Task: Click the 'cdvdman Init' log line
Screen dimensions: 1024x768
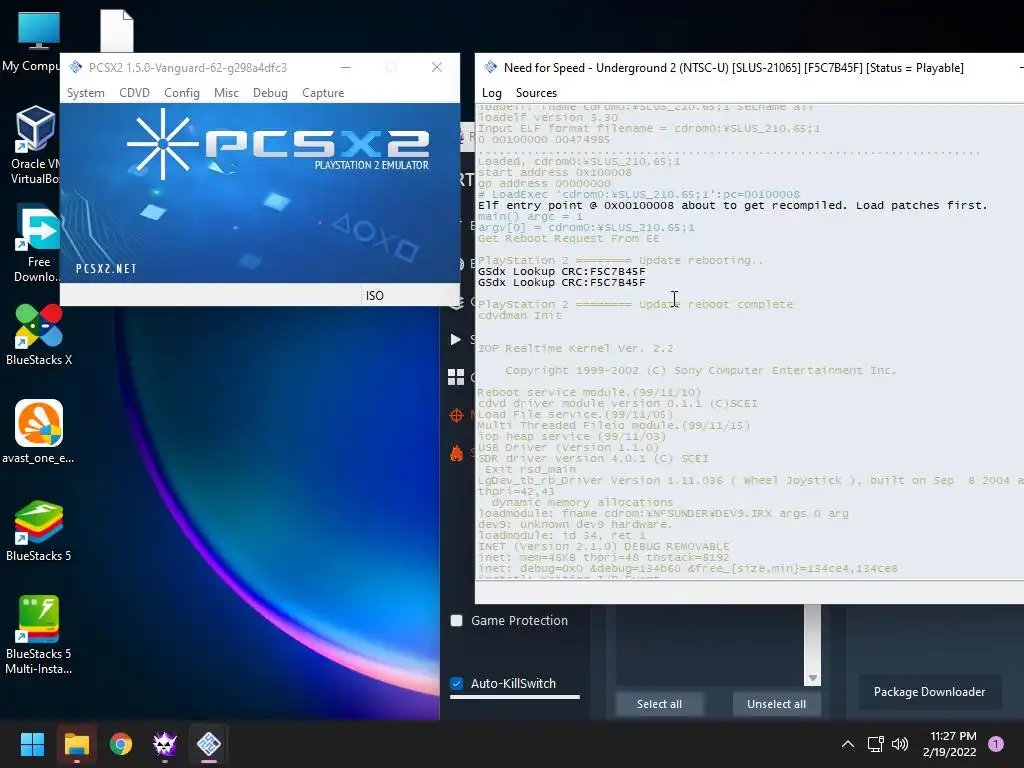Action: tap(519, 315)
